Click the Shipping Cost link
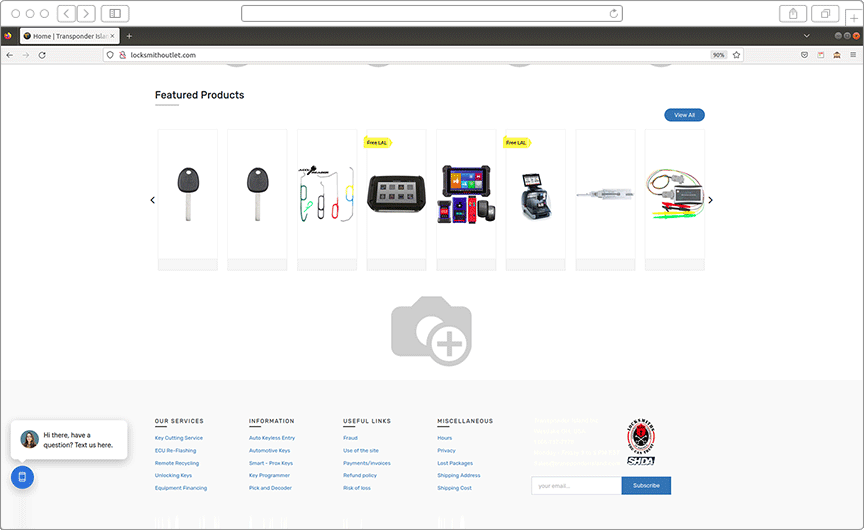Viewport: 864px width, 530px height. (454, 488)
